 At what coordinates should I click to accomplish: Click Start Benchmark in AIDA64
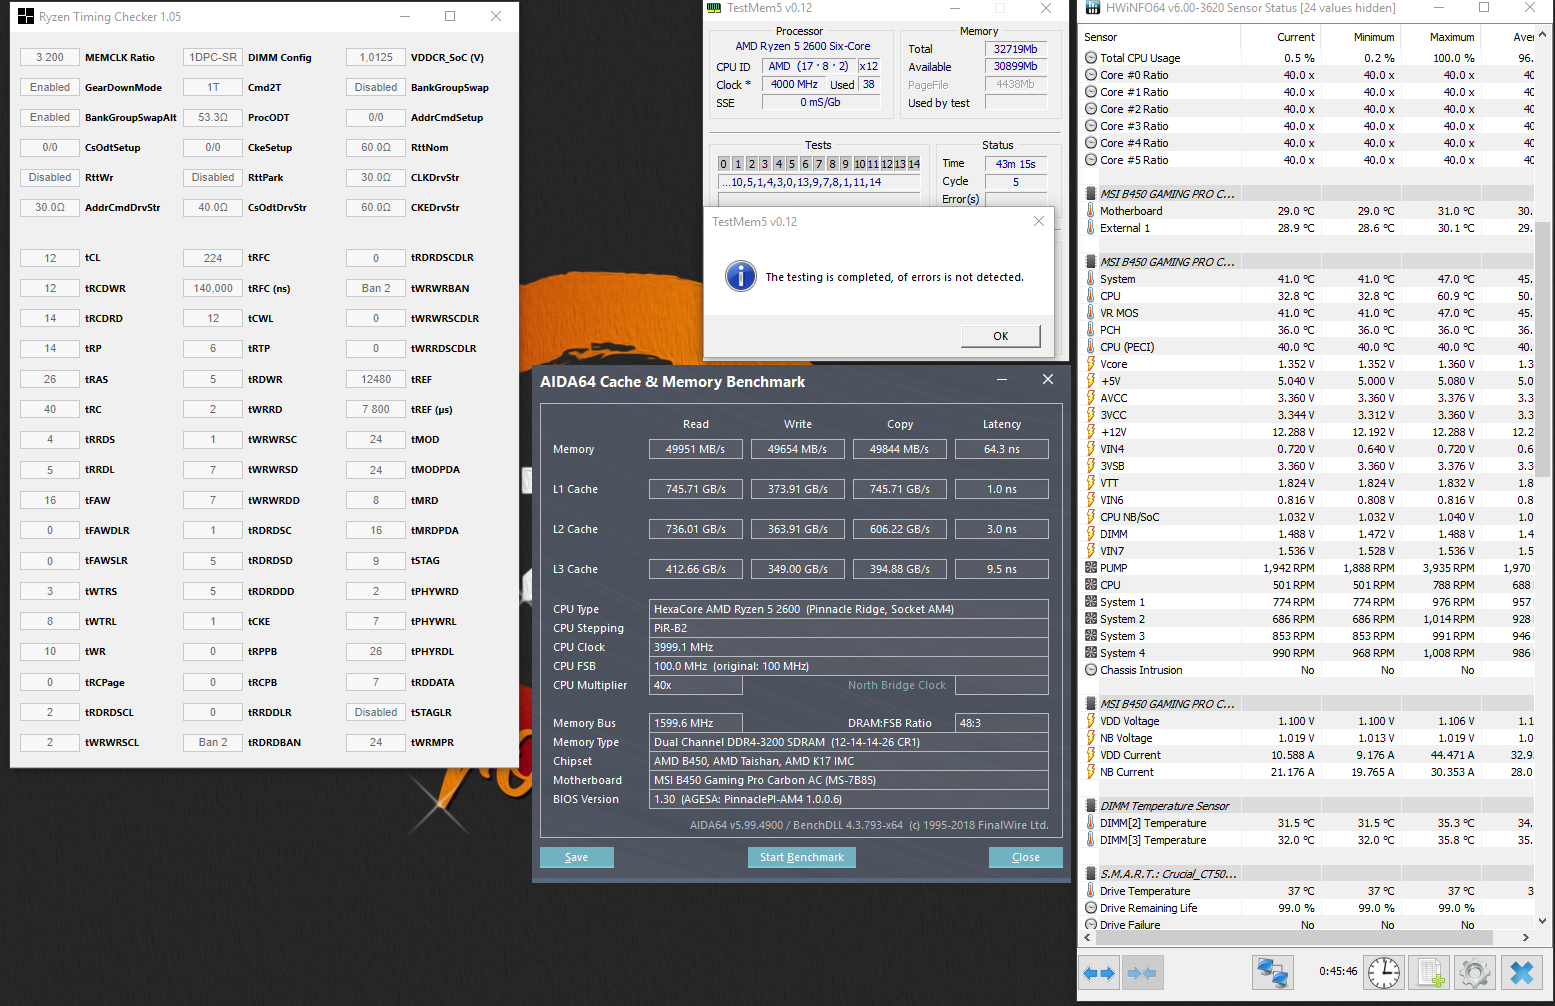click(x=802, y=857)
